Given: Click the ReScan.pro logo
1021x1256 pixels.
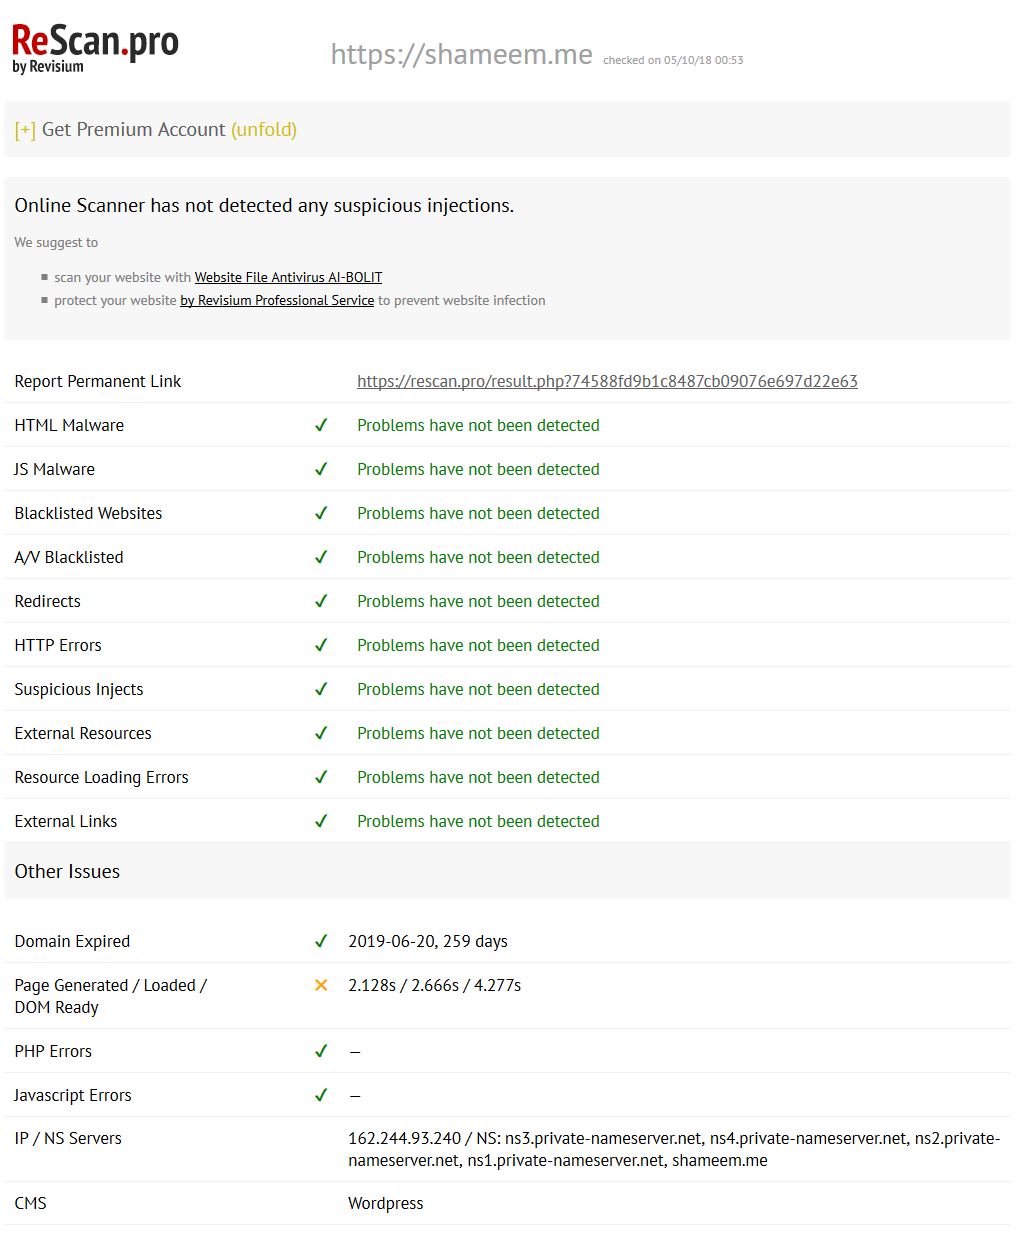Looking at the screenshot, I should [x=95, y=48].
